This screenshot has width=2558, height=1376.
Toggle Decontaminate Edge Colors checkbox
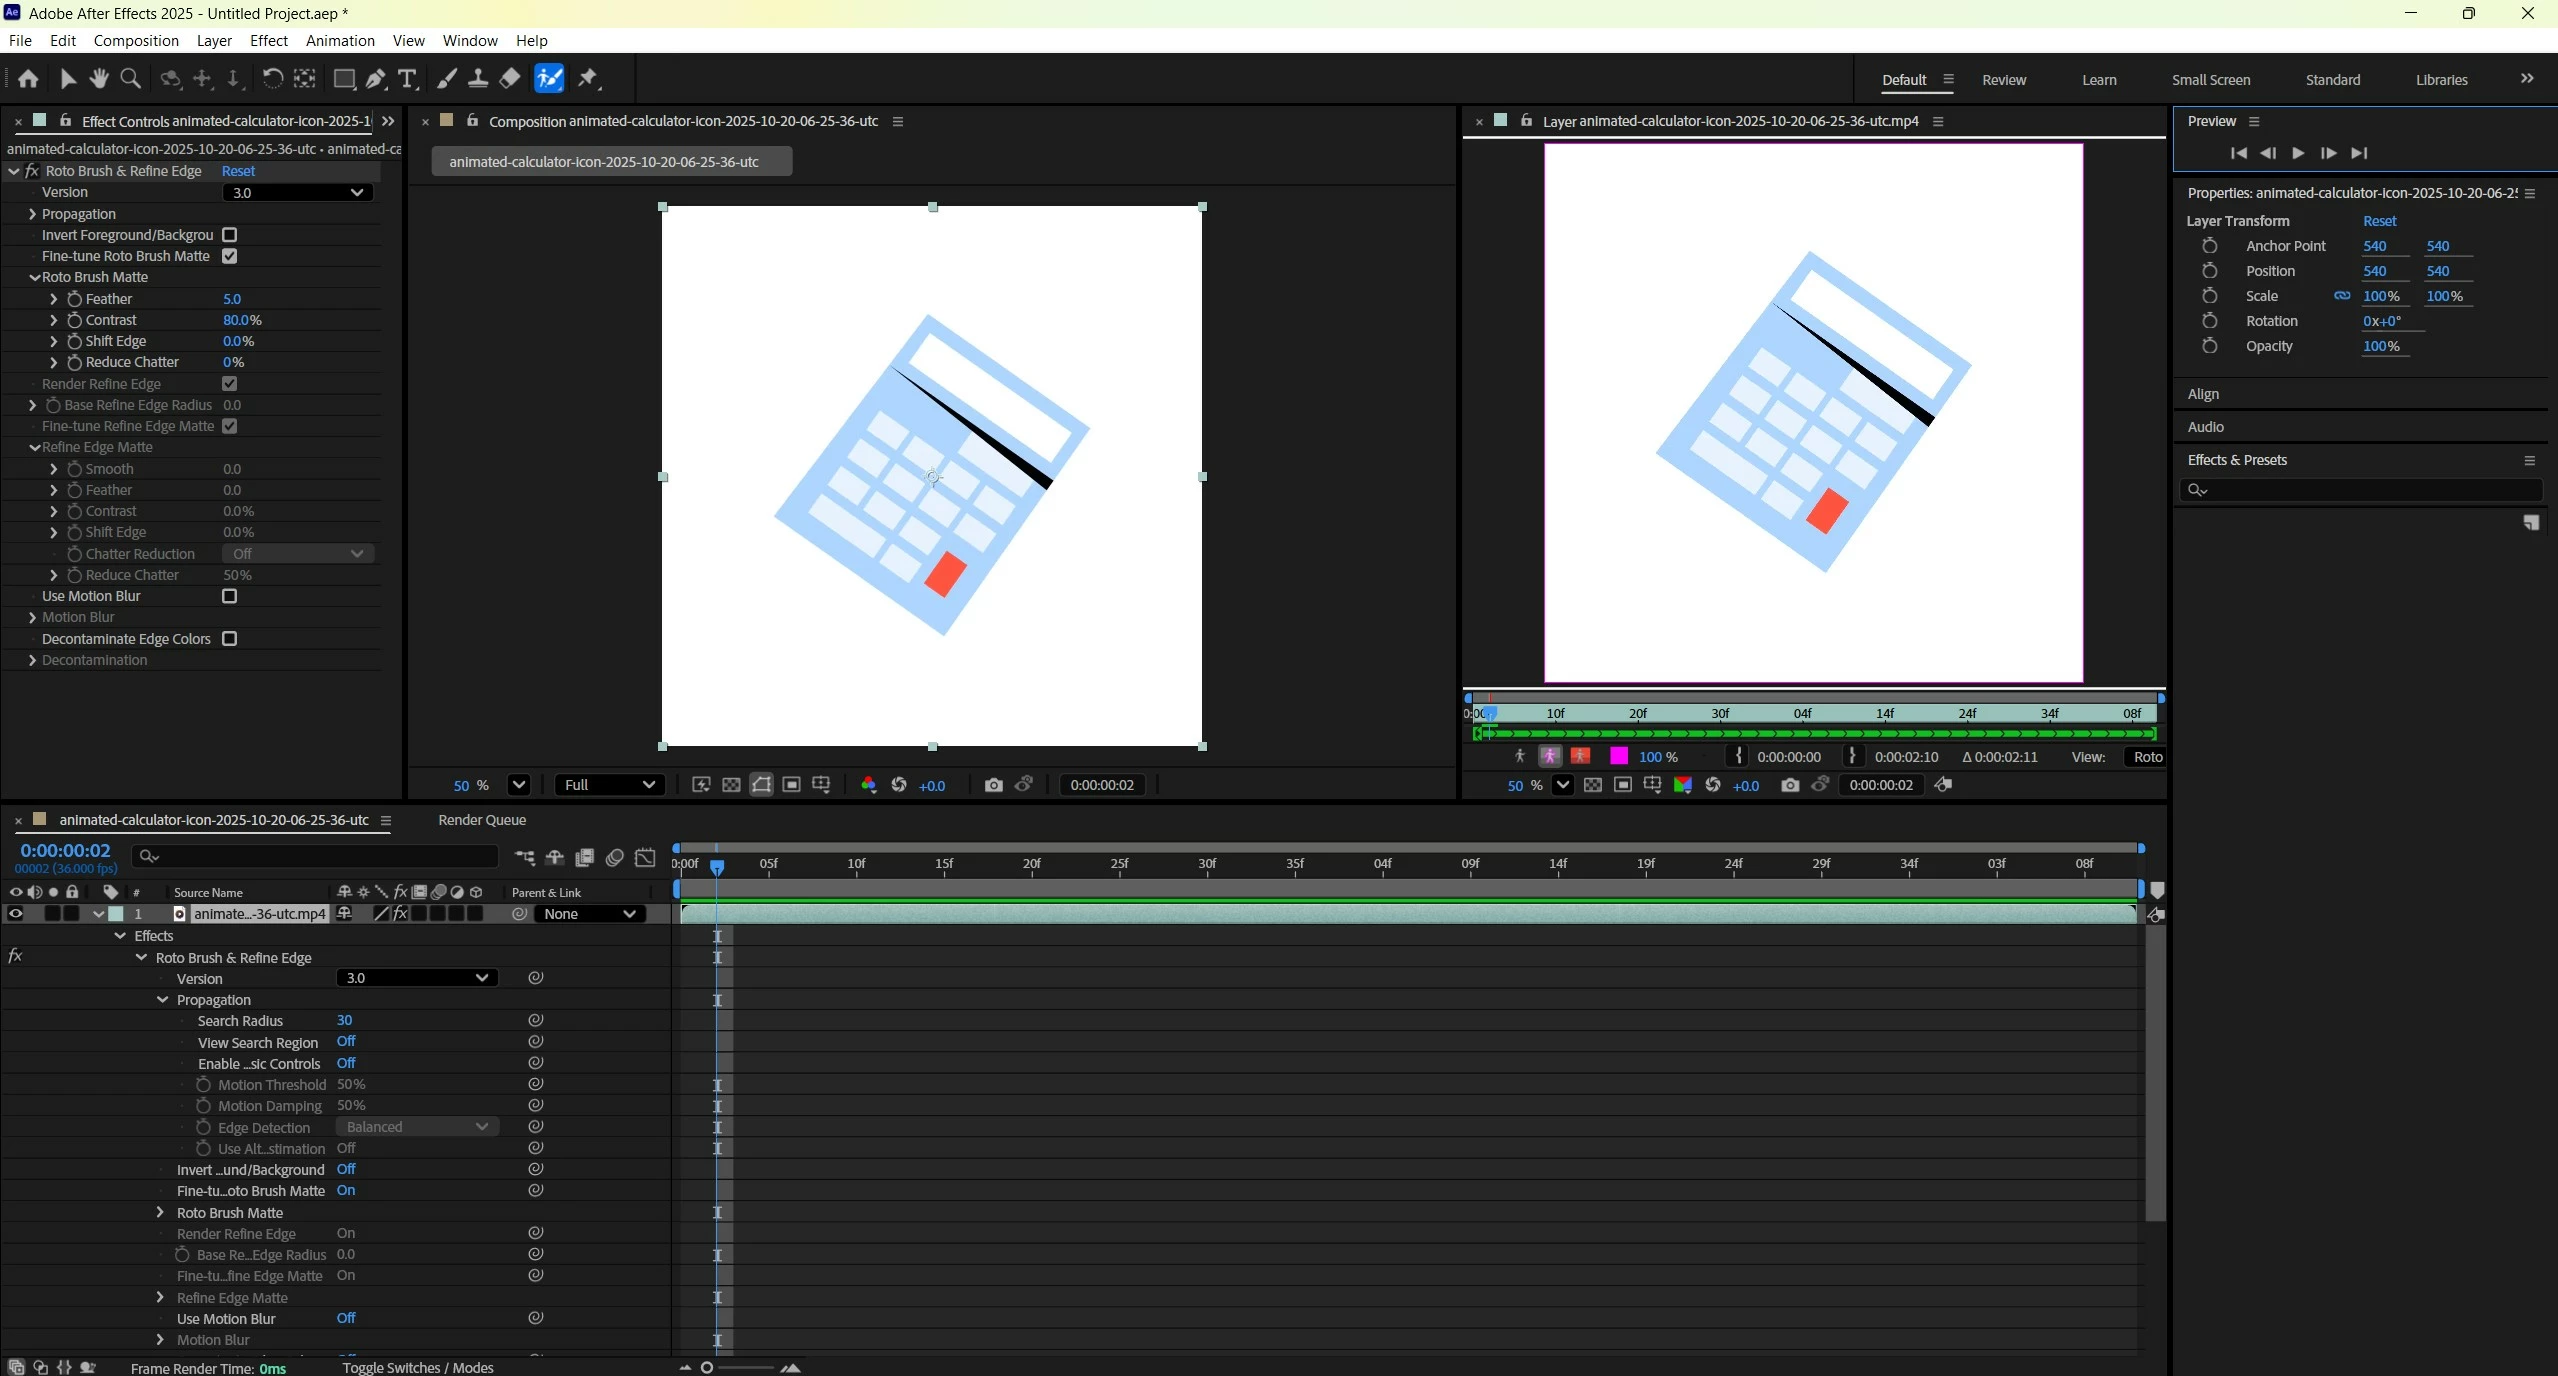click(229, 639)
